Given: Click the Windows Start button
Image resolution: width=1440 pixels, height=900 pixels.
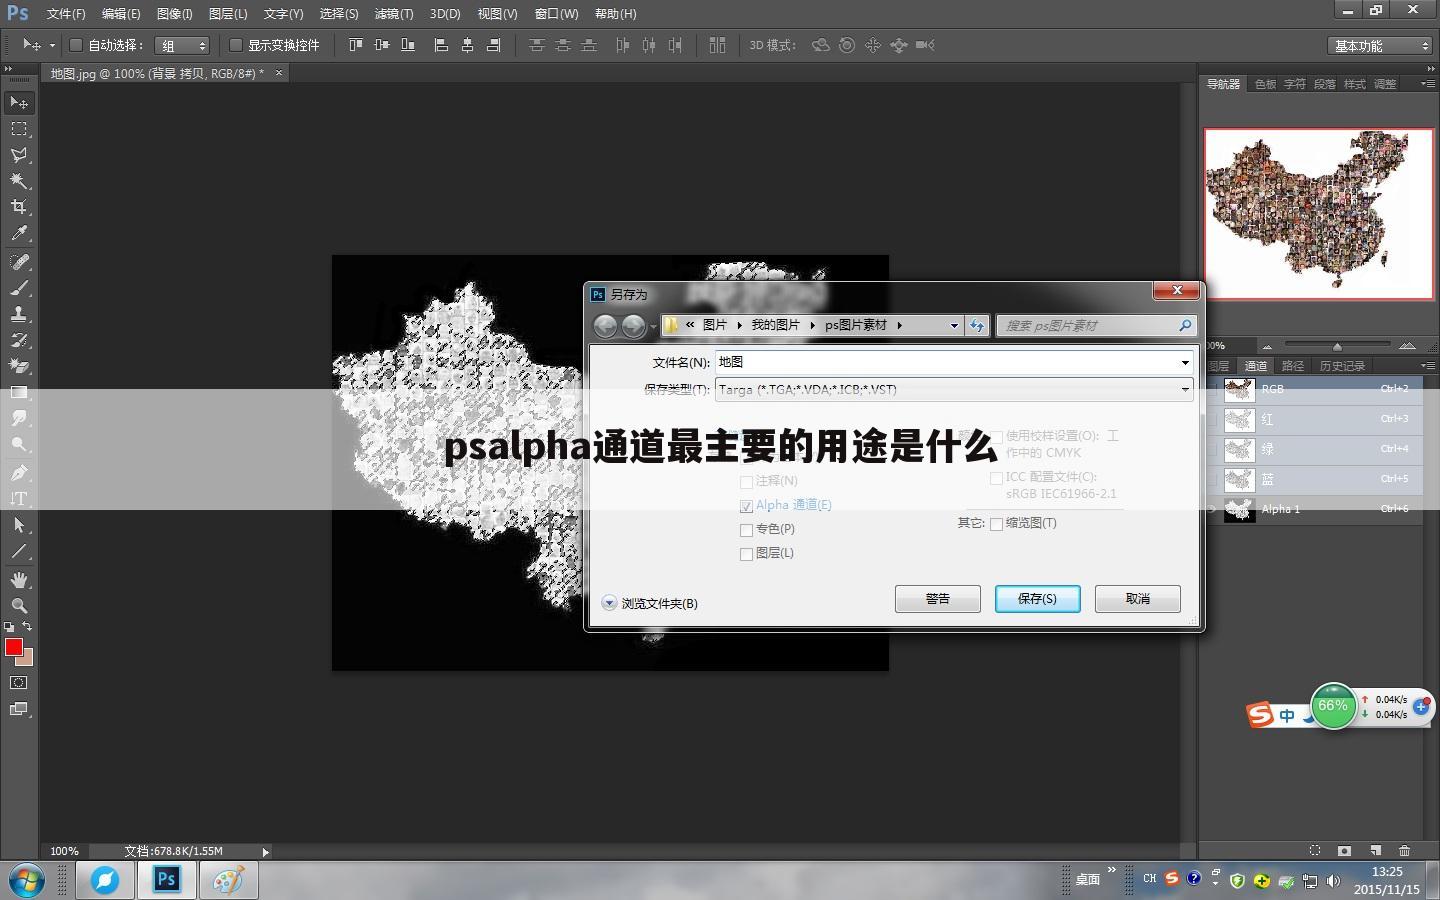Looking at the screenshot, I should [26, 880].
